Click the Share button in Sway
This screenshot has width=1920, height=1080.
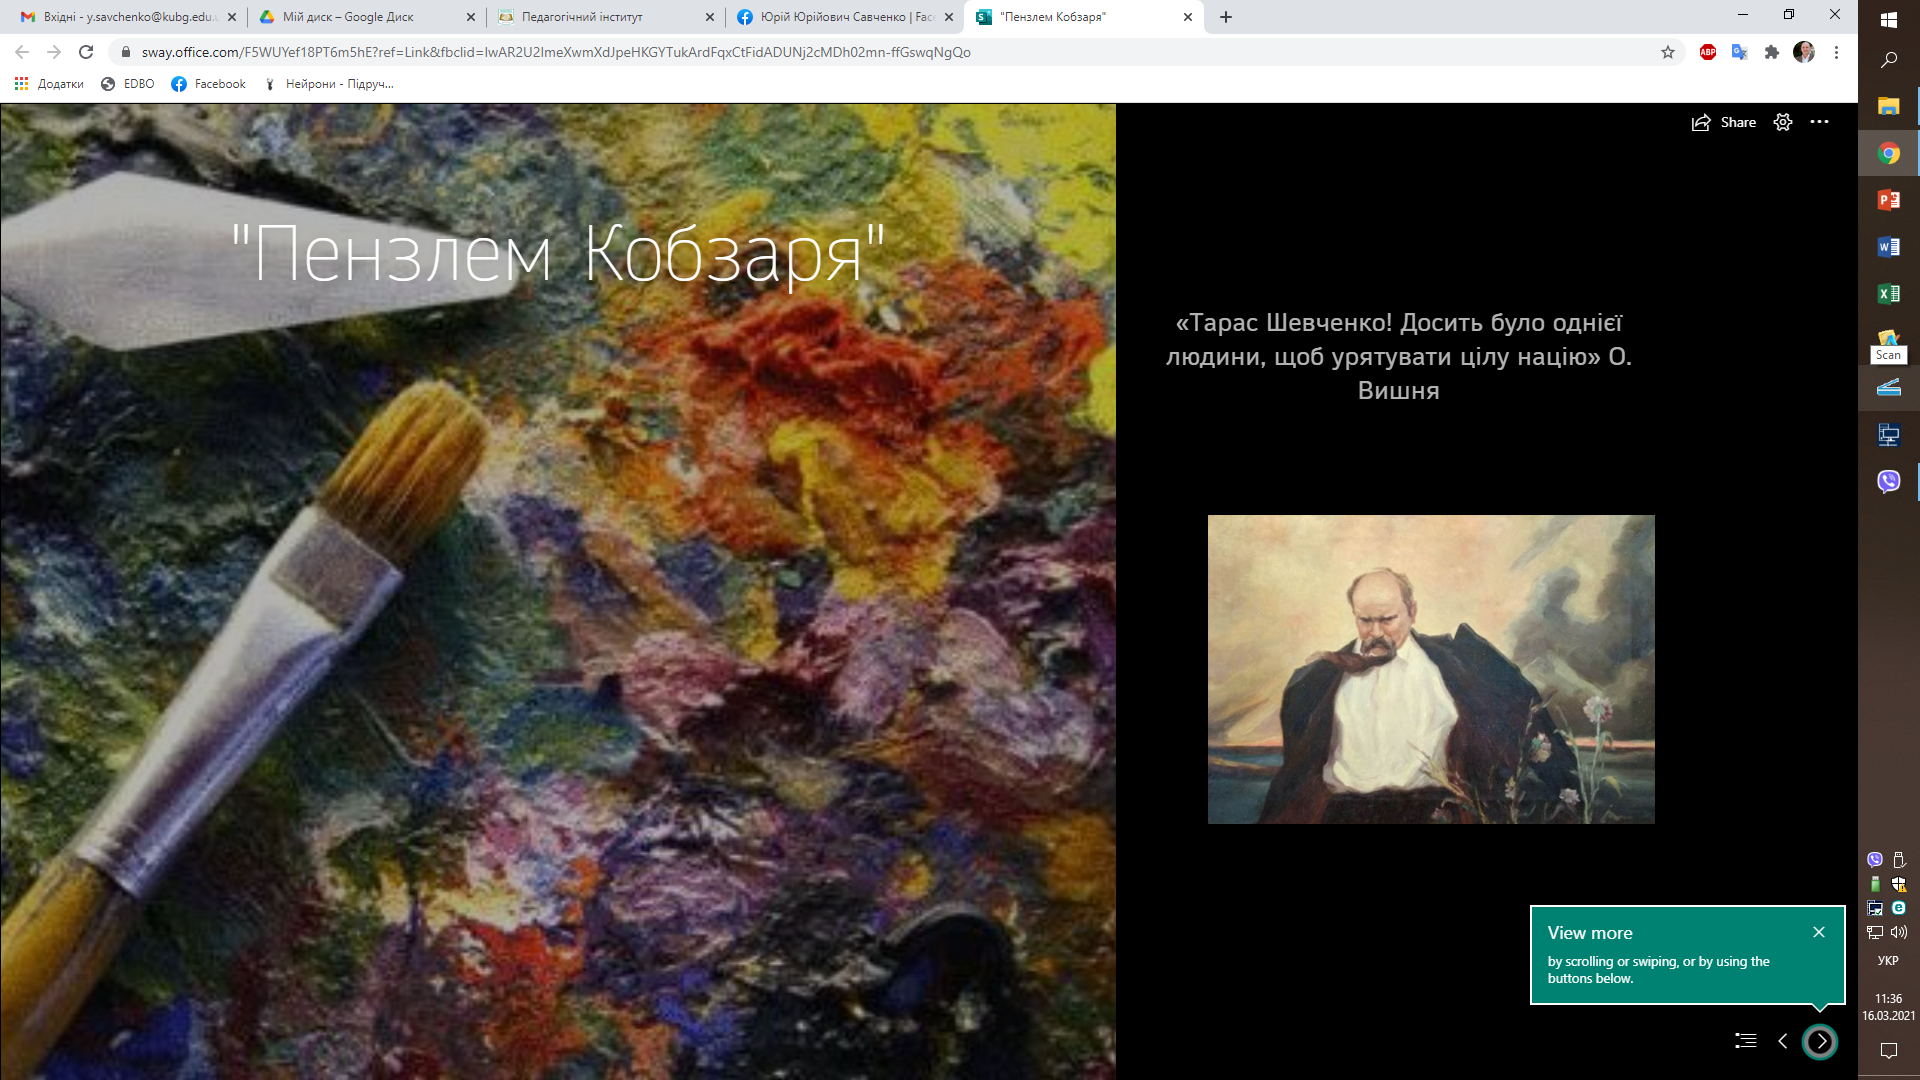coord(1724,122)
